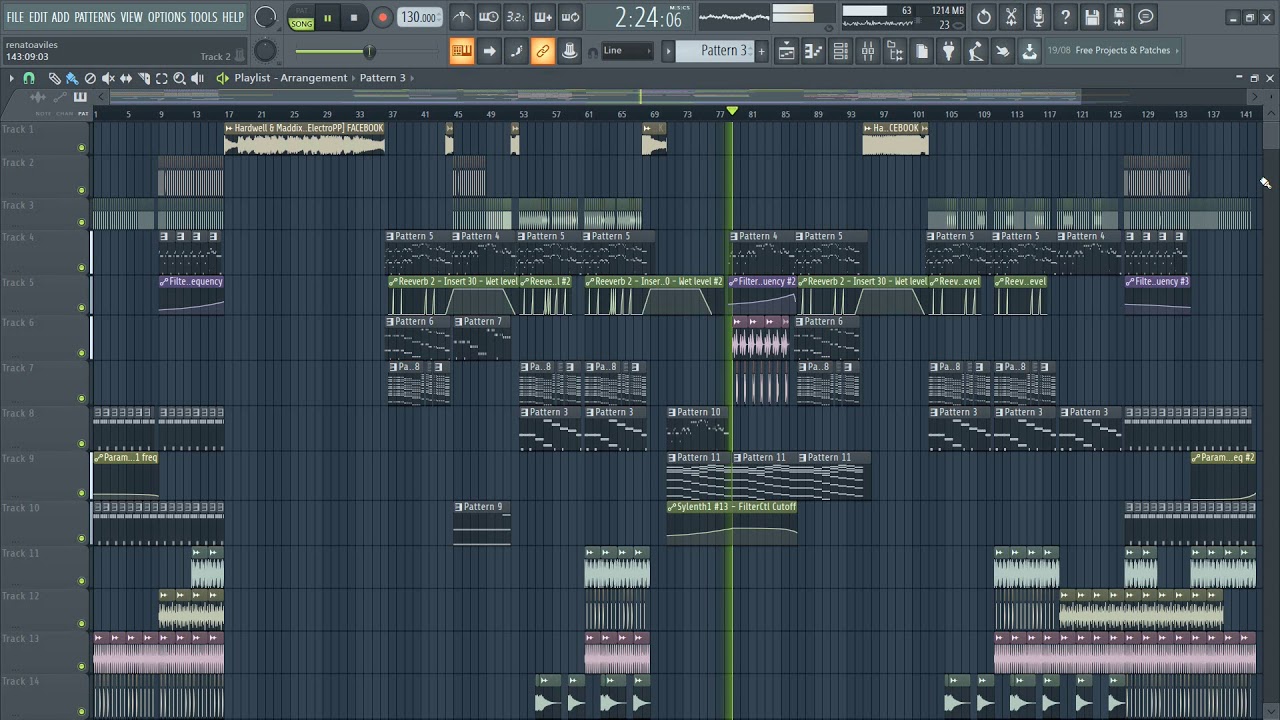The width and height of the screenshot is (1280, 720).
Task: Click the record button
Action: click(382, 18)
